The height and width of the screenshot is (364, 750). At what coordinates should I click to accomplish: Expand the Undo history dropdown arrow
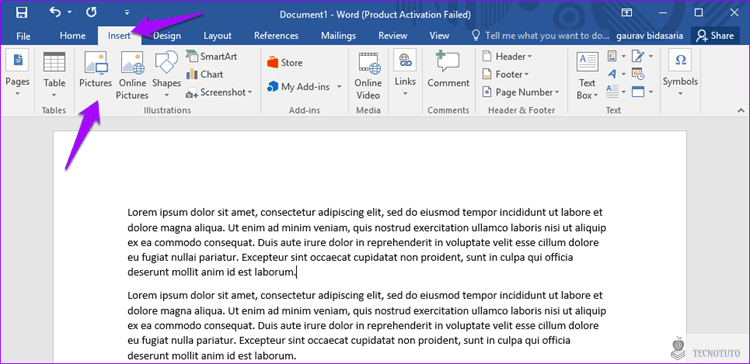[69, 12]
